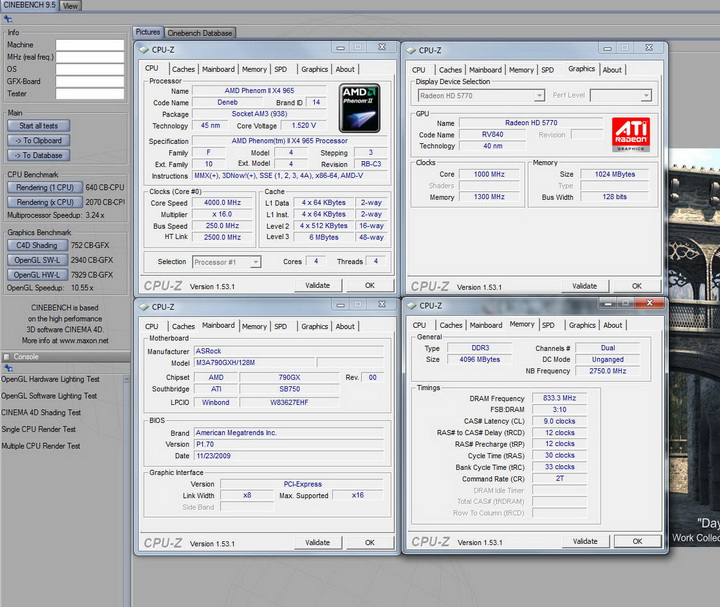Open Memory tab in the Mainboard window
This screenshot has width=720, height=607.
click(x=254, y=326)
